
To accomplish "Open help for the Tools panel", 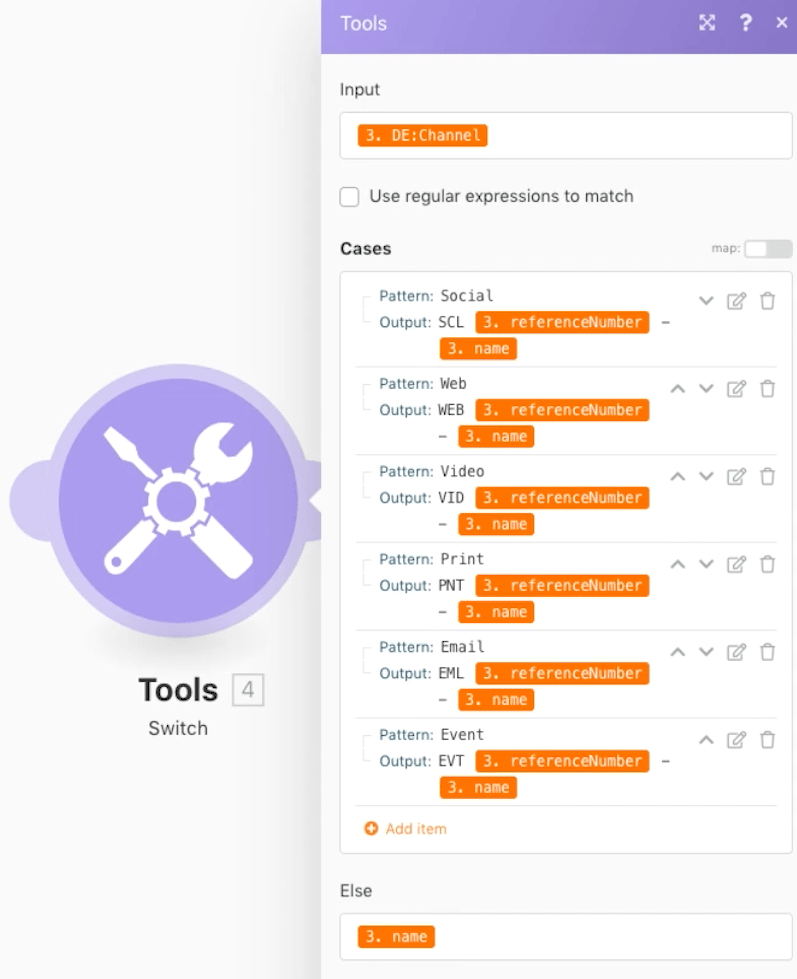I will 745,23.
